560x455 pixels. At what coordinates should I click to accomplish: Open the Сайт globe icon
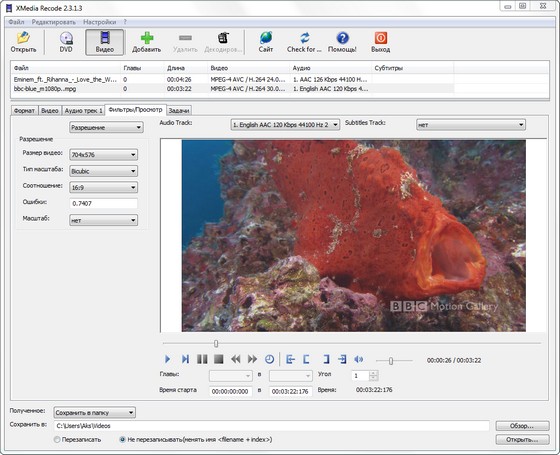point(266,38)
